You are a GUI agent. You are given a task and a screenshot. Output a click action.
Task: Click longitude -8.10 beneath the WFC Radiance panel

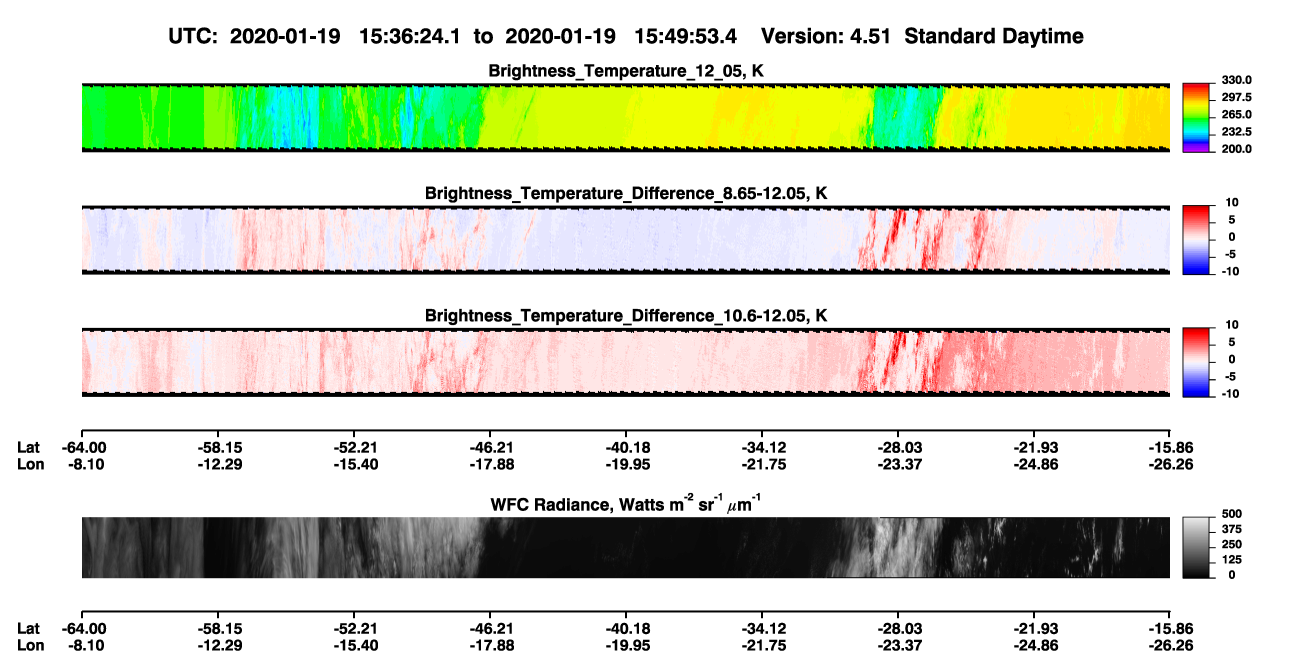pos(84,646)
